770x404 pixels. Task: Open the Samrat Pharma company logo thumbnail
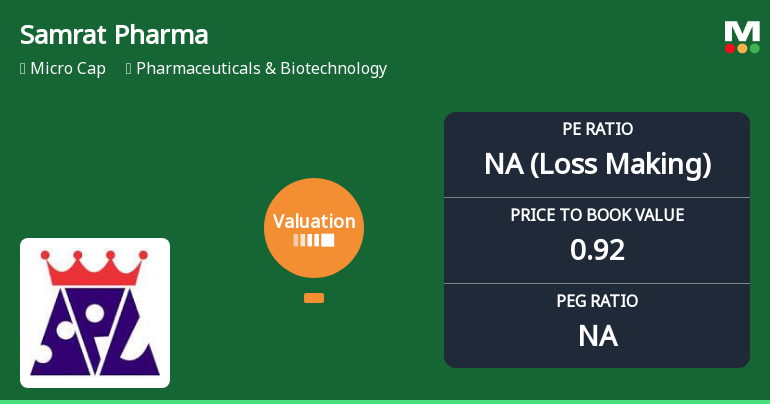coord(95,313)
